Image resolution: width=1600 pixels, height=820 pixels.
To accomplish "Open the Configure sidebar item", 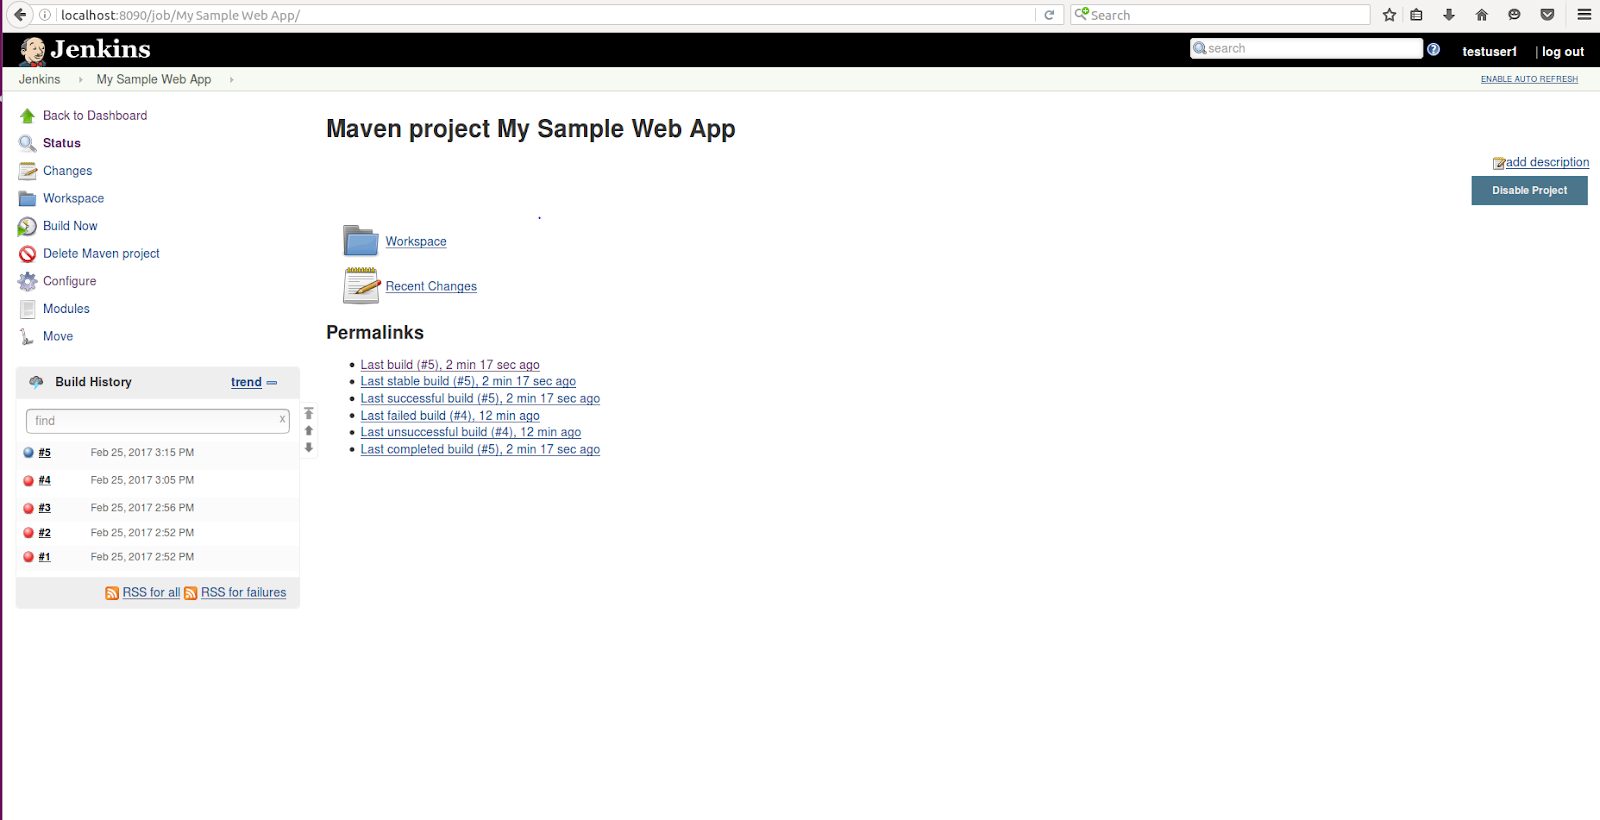I will coord(70,281).
